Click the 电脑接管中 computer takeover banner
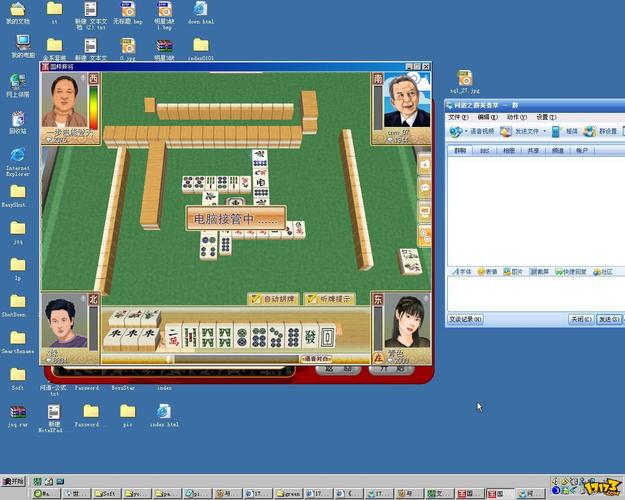Viewport: 625px width, 500px height. (x=236, y=218)
